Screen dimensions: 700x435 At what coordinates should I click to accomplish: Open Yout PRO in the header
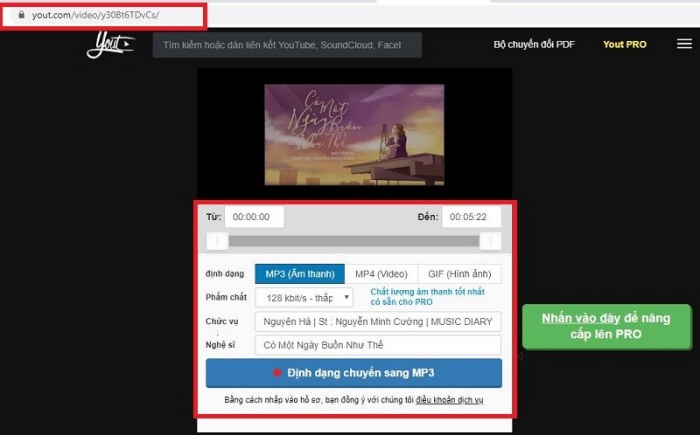pyautogui.click(x=625, y=44)
